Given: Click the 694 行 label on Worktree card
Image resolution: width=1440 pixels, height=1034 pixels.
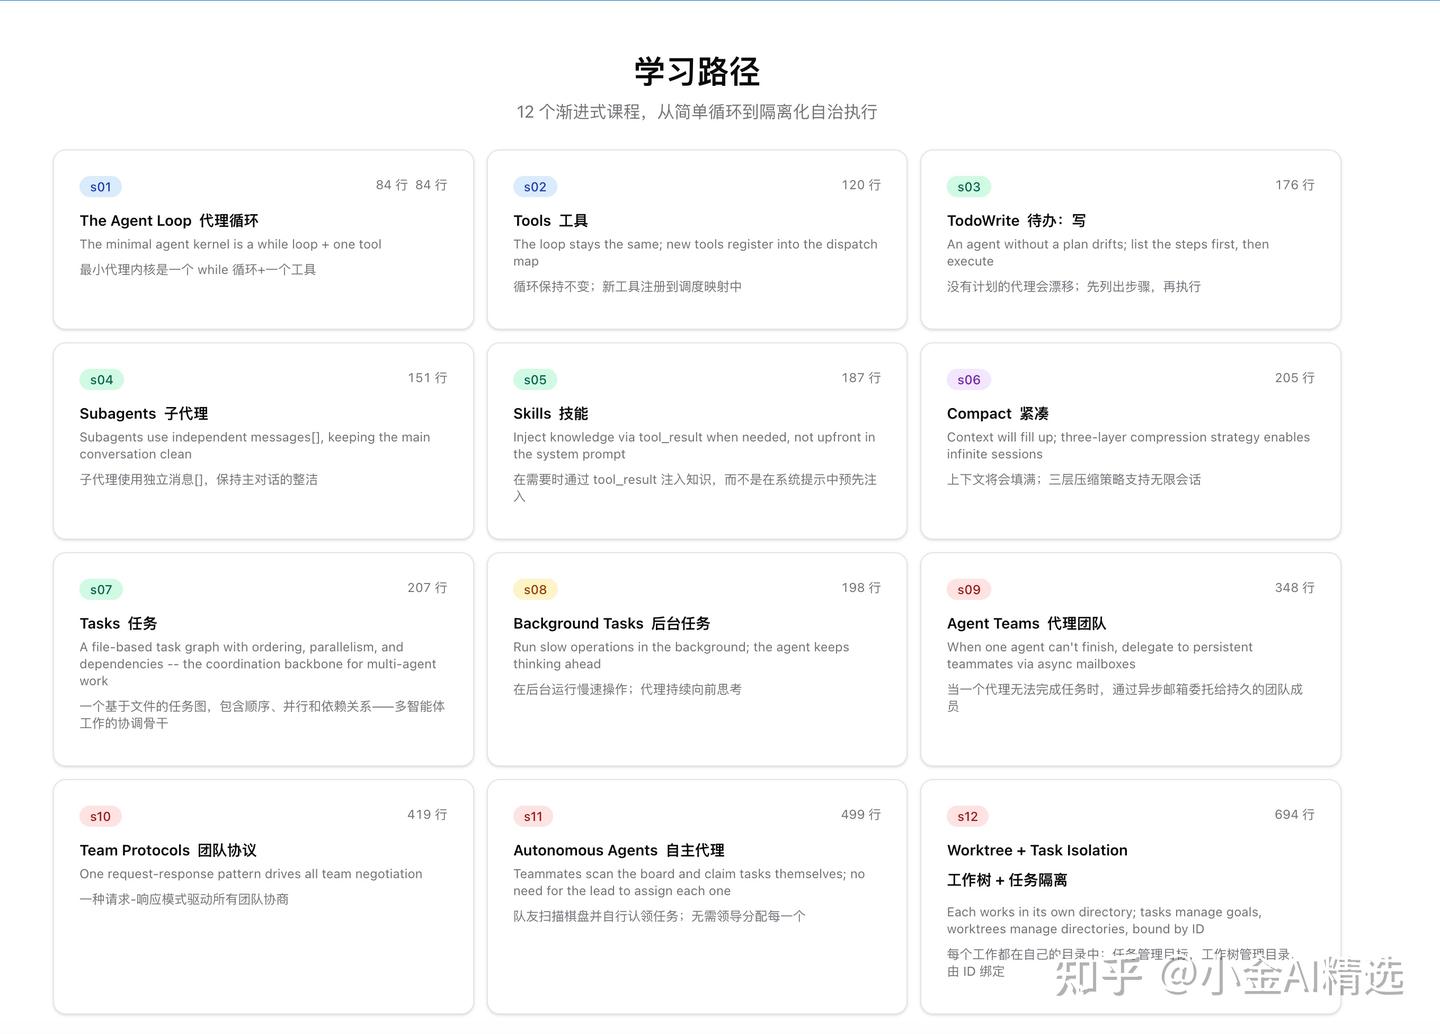Looking at the screenshot, I should coord(1294,815).
